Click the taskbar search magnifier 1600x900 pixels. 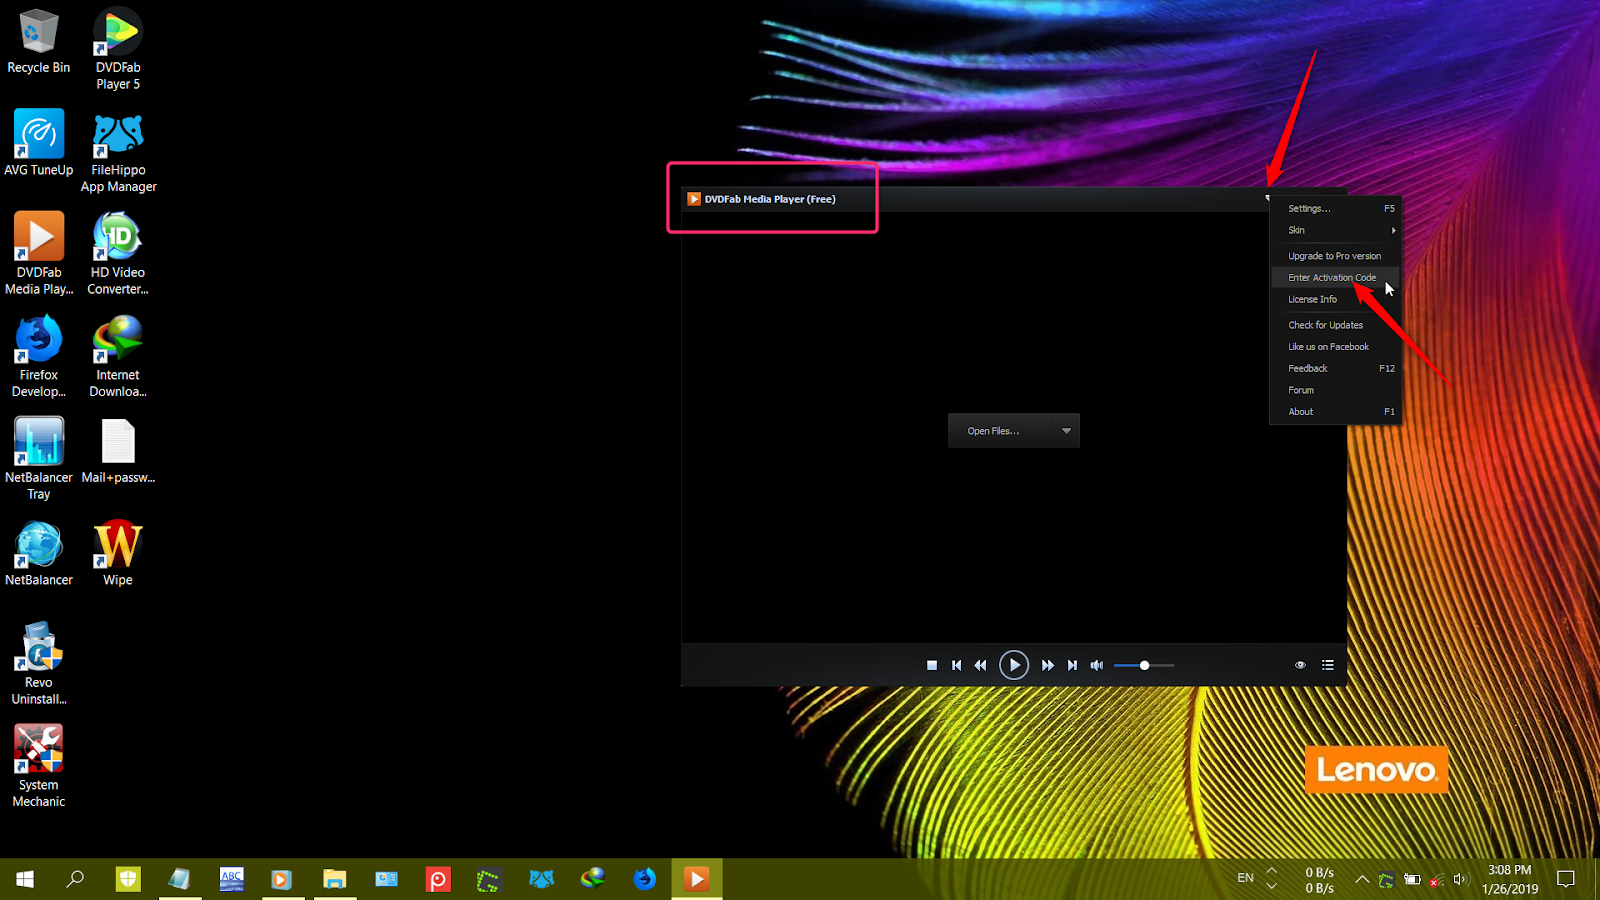pos(75,879)
